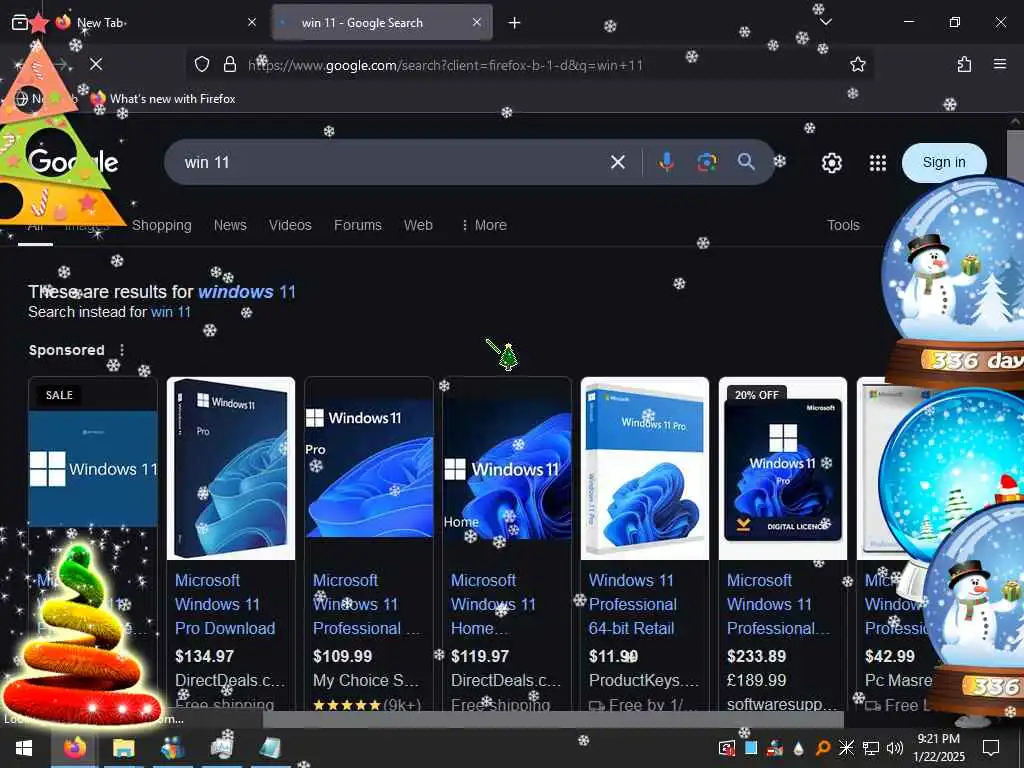Click inside the Google search box with win 11
Image resolution: width=1024 pixels, height=768 pixels.
point(392,162)
